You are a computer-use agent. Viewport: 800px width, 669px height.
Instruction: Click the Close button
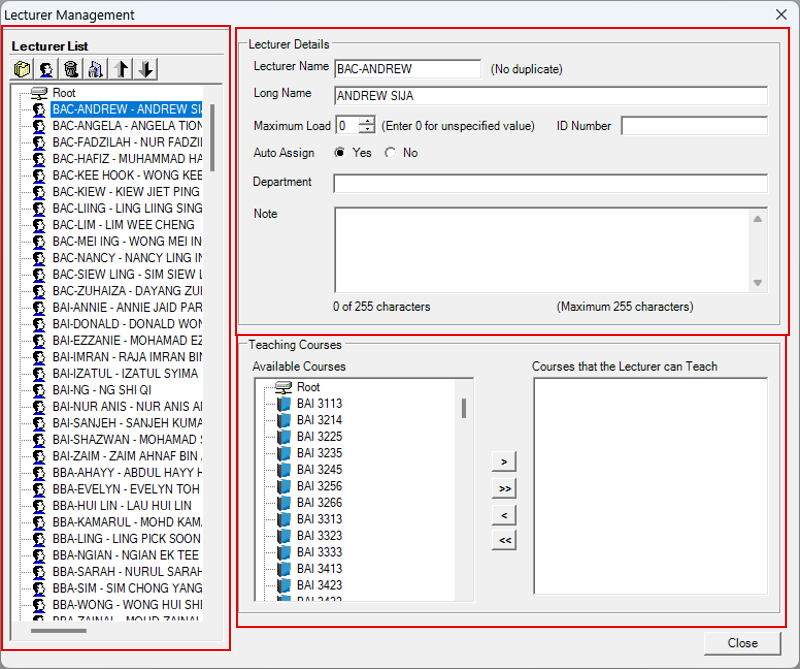point(742,643)
